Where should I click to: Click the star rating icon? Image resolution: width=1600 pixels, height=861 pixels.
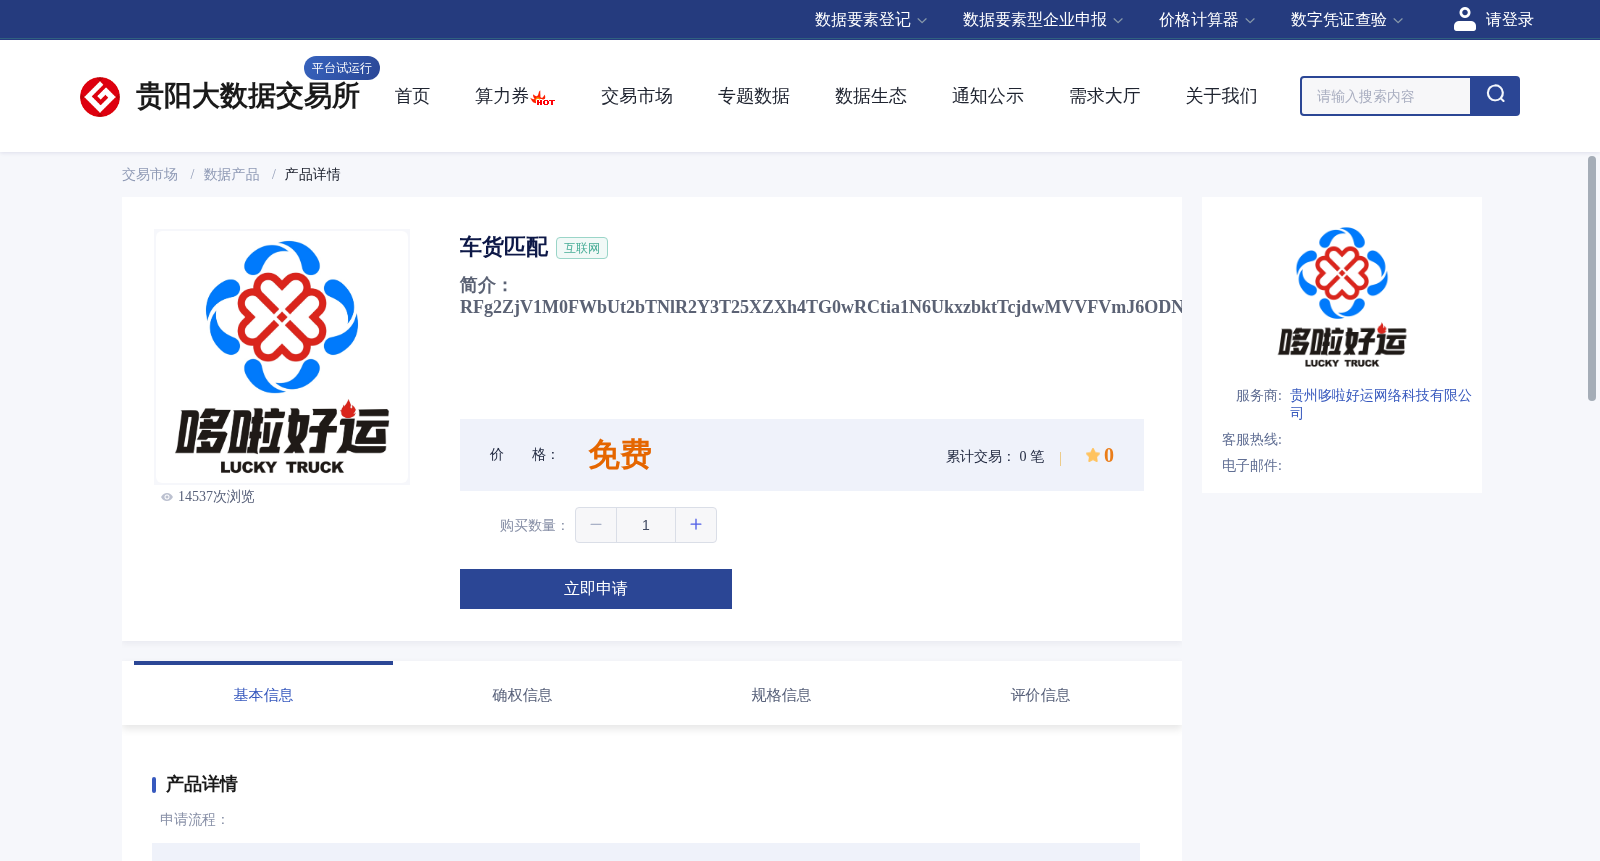click(x=1093, y=456)
